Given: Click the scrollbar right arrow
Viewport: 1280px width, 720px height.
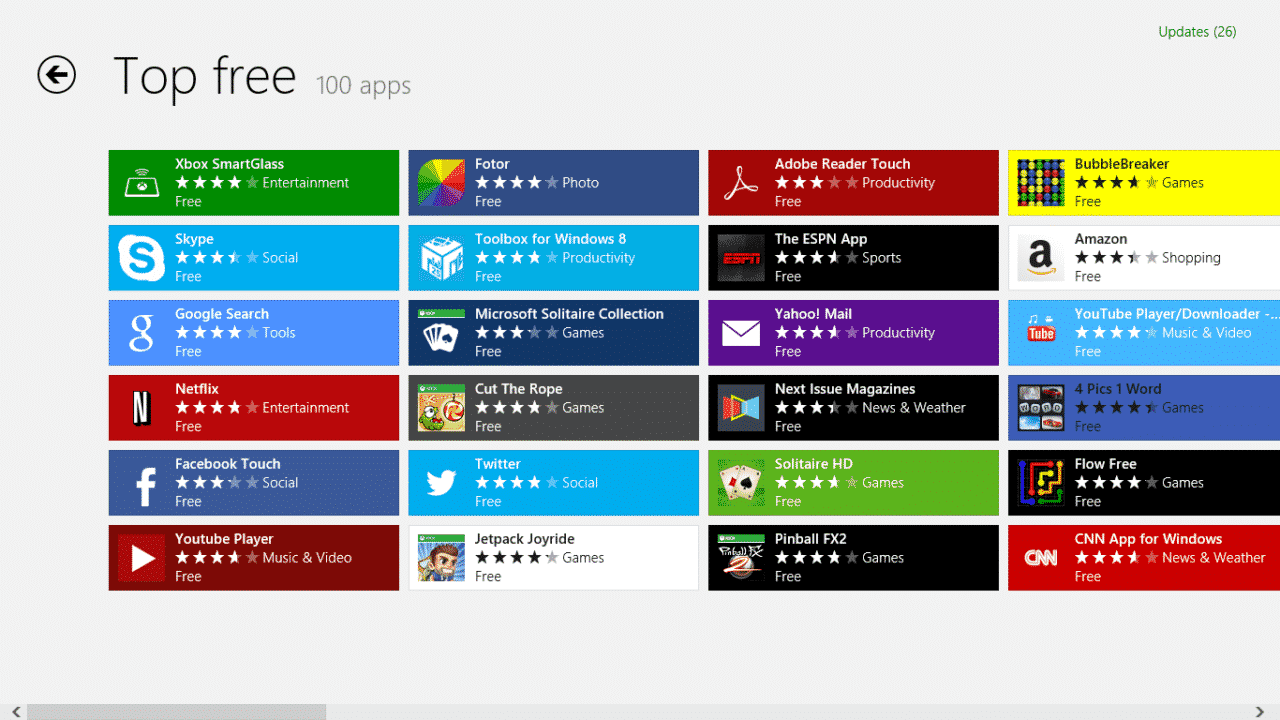Looking at the screenshot, I should pos(1260,712).
